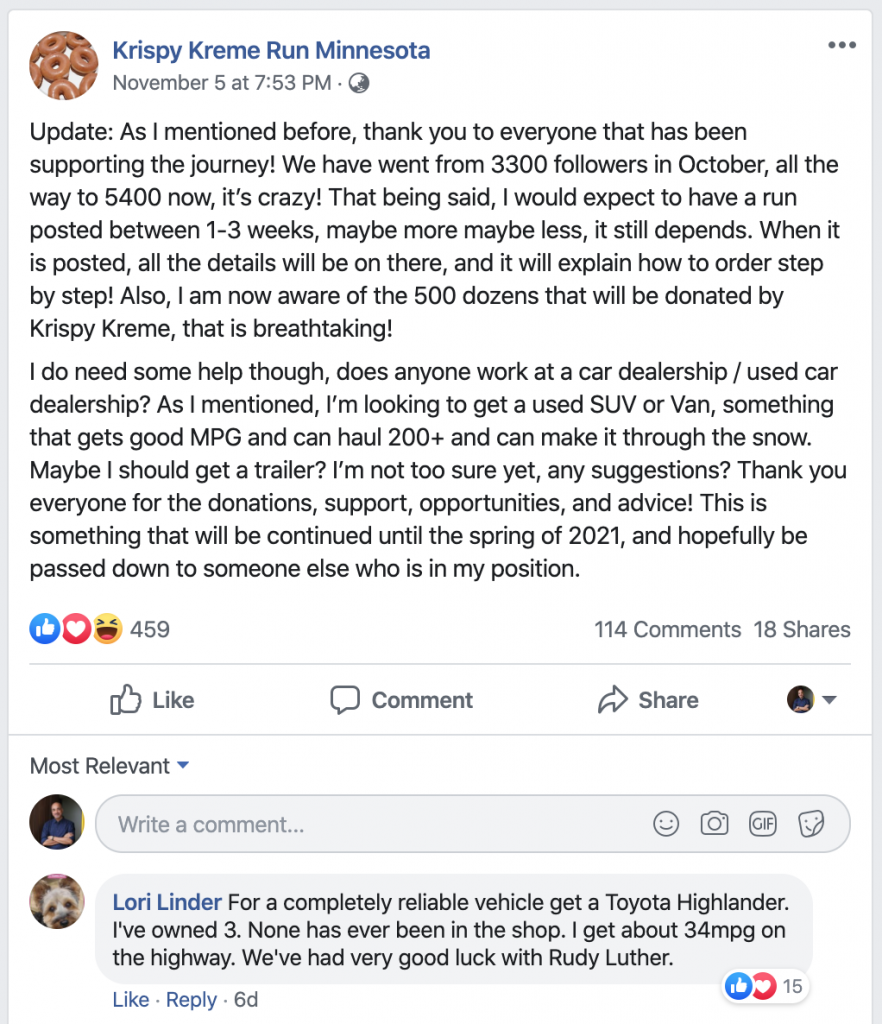Image resolution: width=882 pixels, height=1024 pixels.
Task: Click the Krispy Kreme donut page avatar
Action: [x=64, y=65]
